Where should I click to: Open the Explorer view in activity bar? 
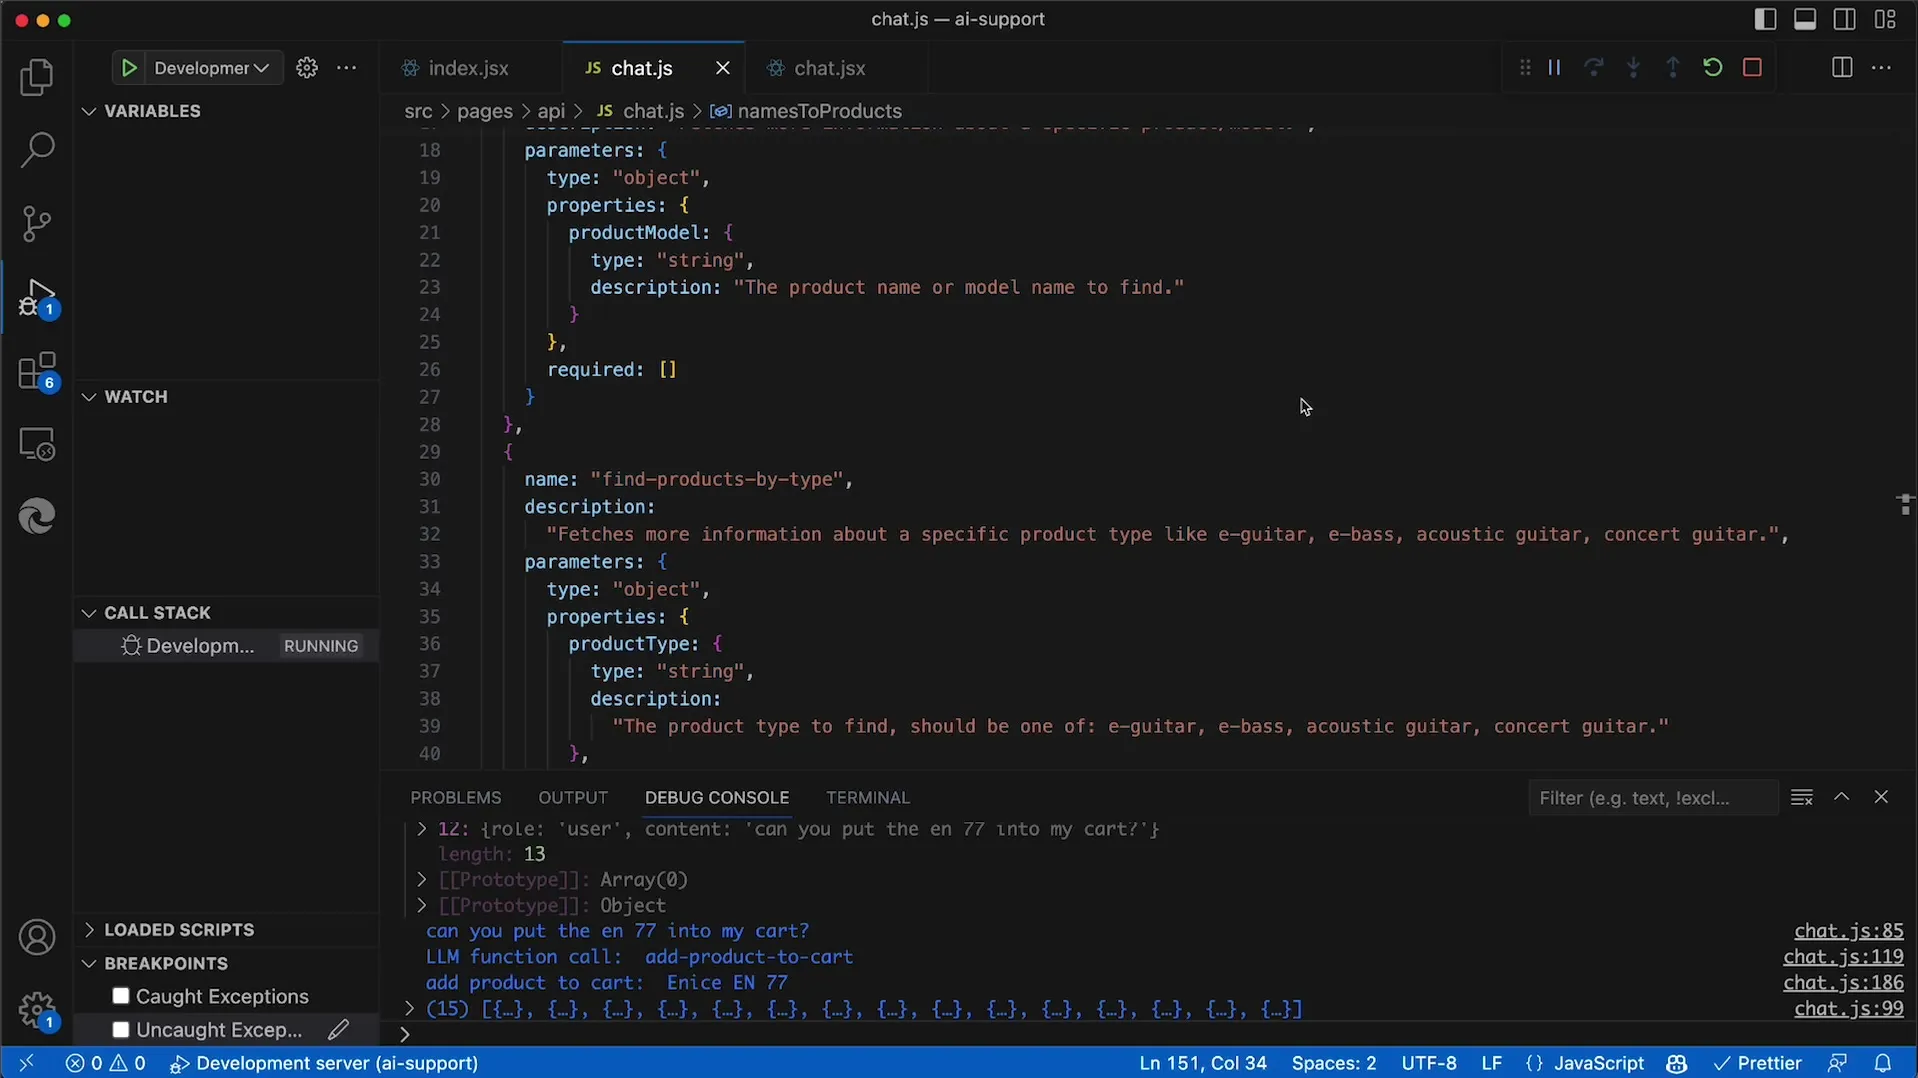(x=37, y=77)
